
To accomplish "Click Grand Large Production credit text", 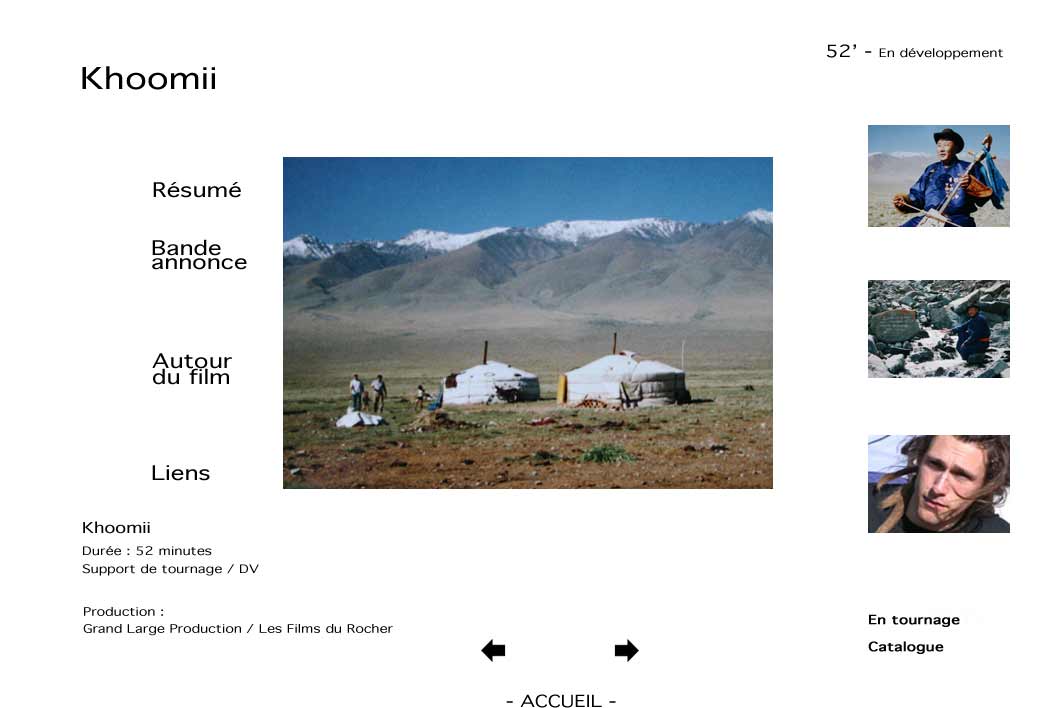I will click(162, 628).
